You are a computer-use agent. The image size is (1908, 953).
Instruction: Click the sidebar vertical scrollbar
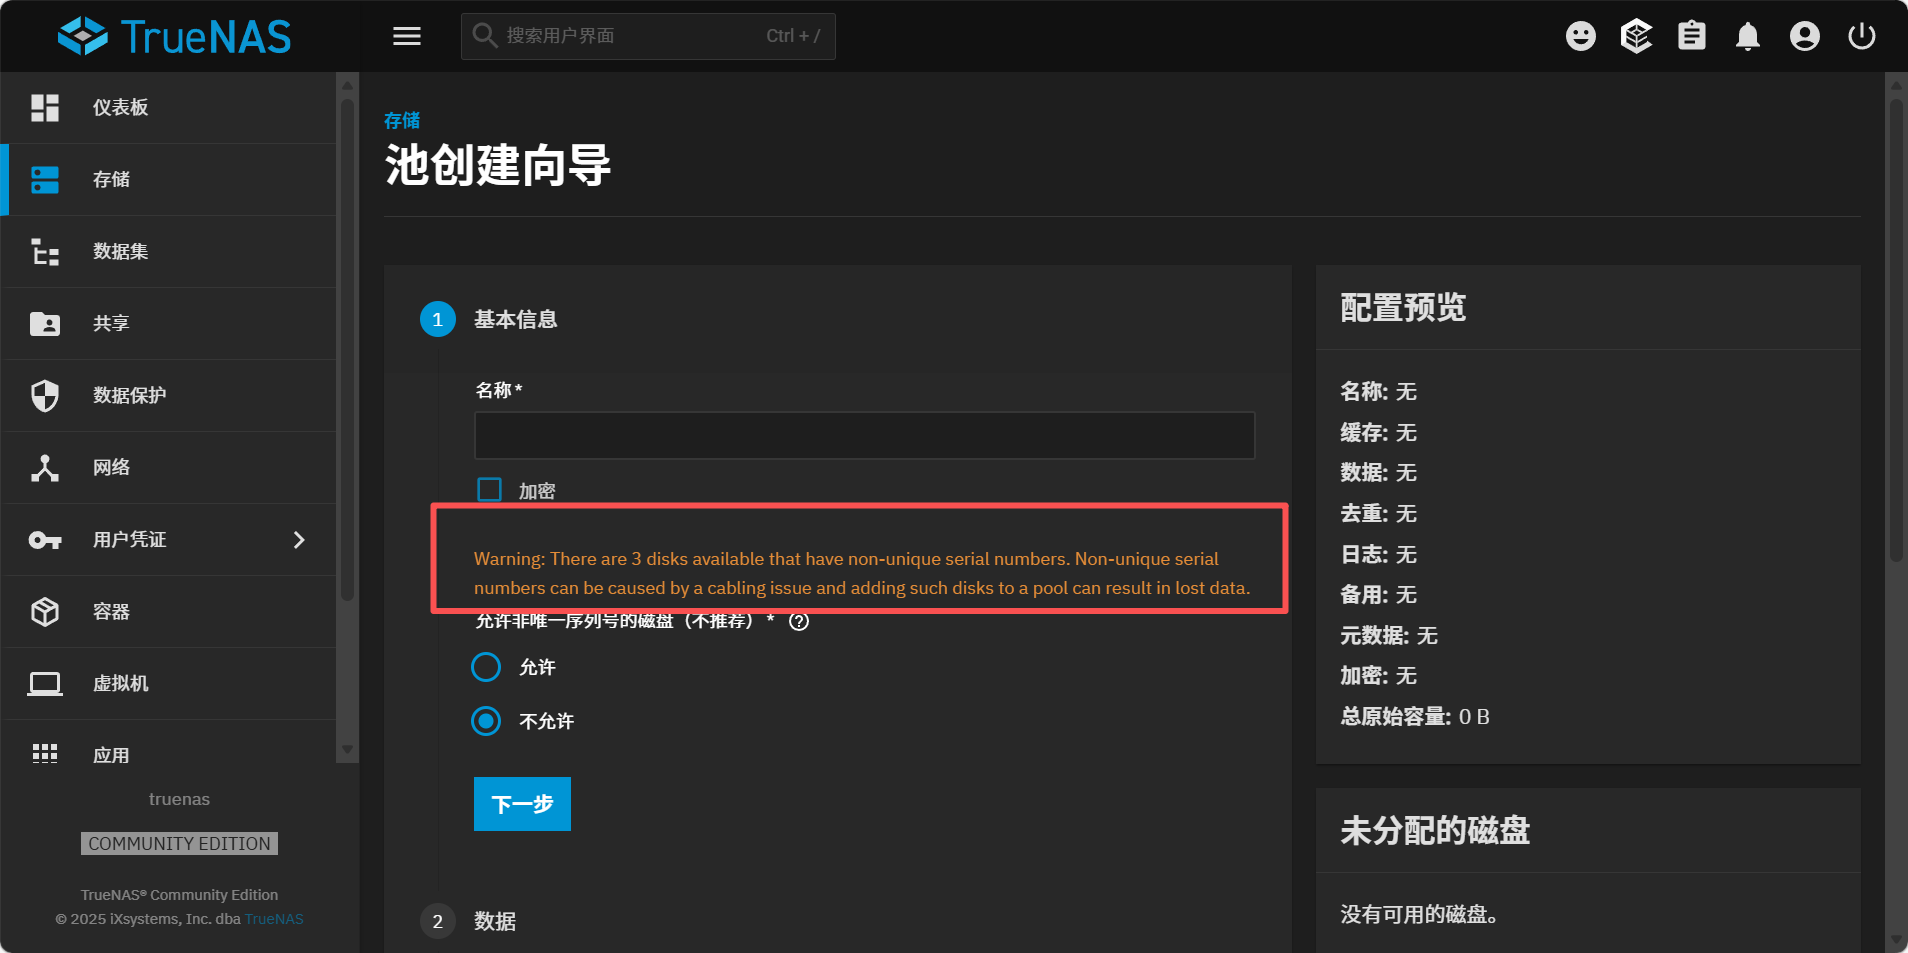pyautogui.click(x=347, y=350)
